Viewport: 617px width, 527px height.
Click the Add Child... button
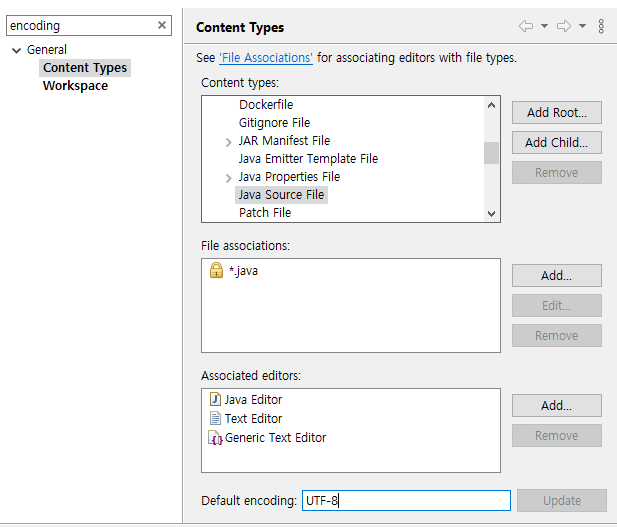556,143
